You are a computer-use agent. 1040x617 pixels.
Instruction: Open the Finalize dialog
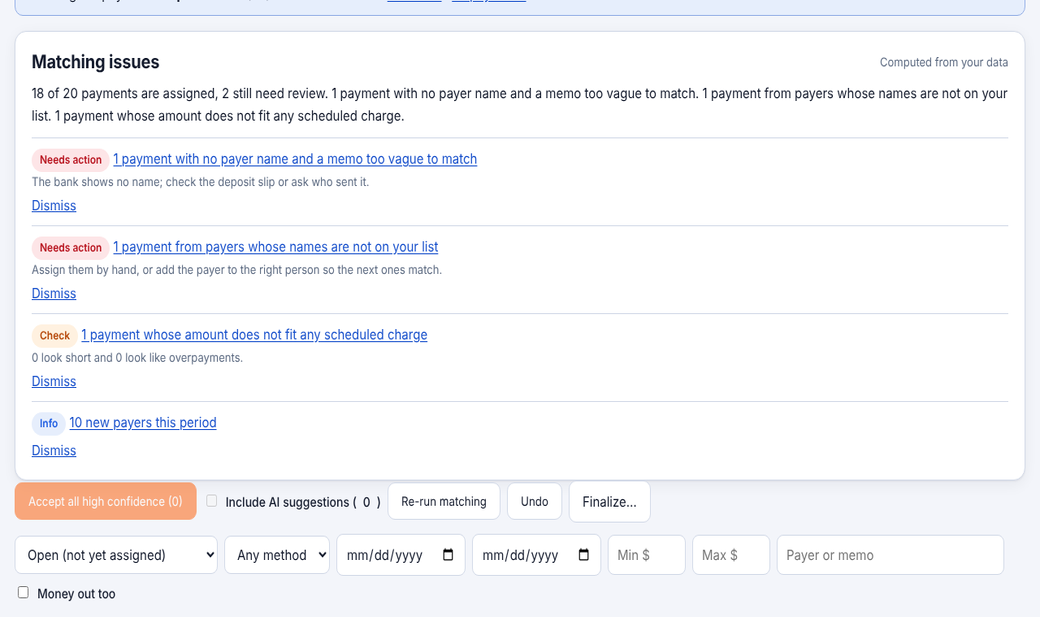coord(610,502)
